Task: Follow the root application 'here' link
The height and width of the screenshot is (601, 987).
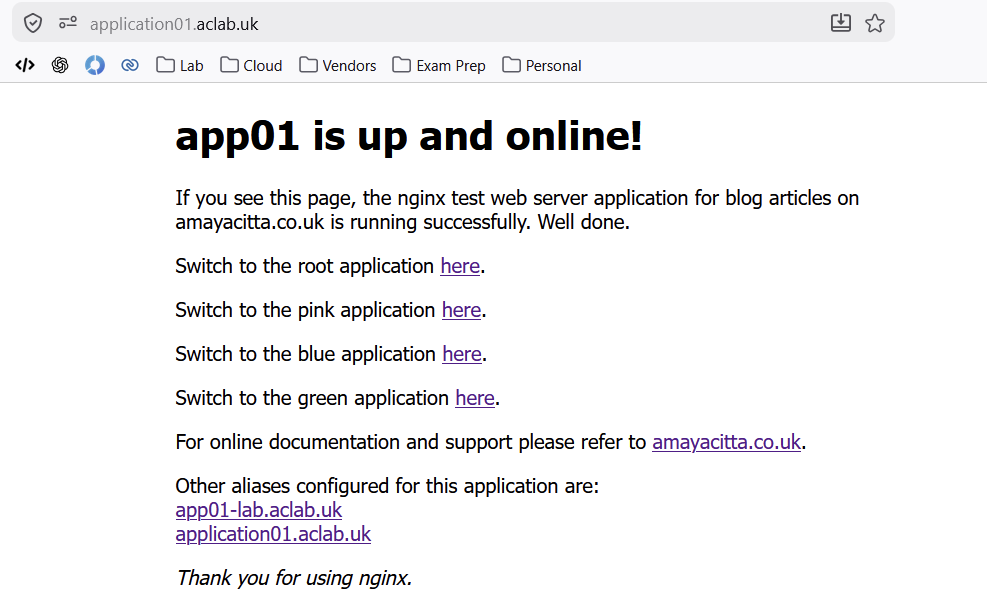Action: click(460, 266)
